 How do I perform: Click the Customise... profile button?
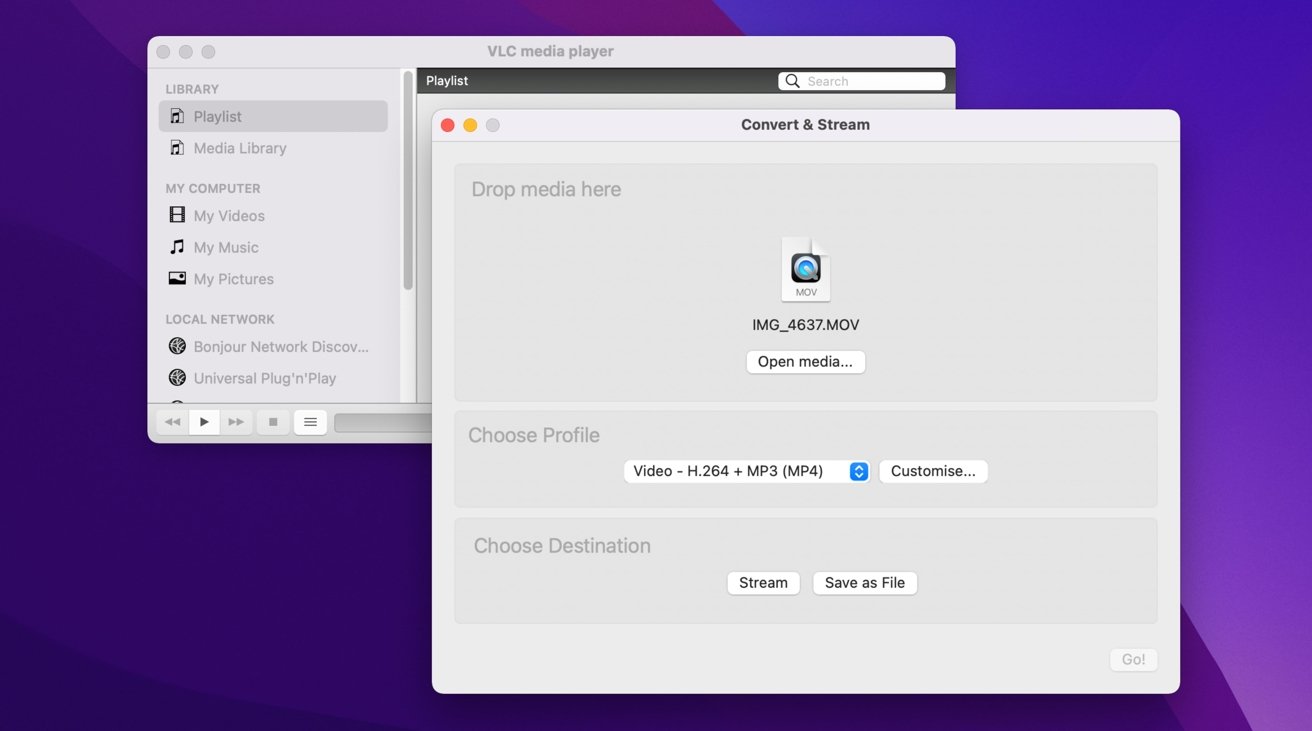933,471
